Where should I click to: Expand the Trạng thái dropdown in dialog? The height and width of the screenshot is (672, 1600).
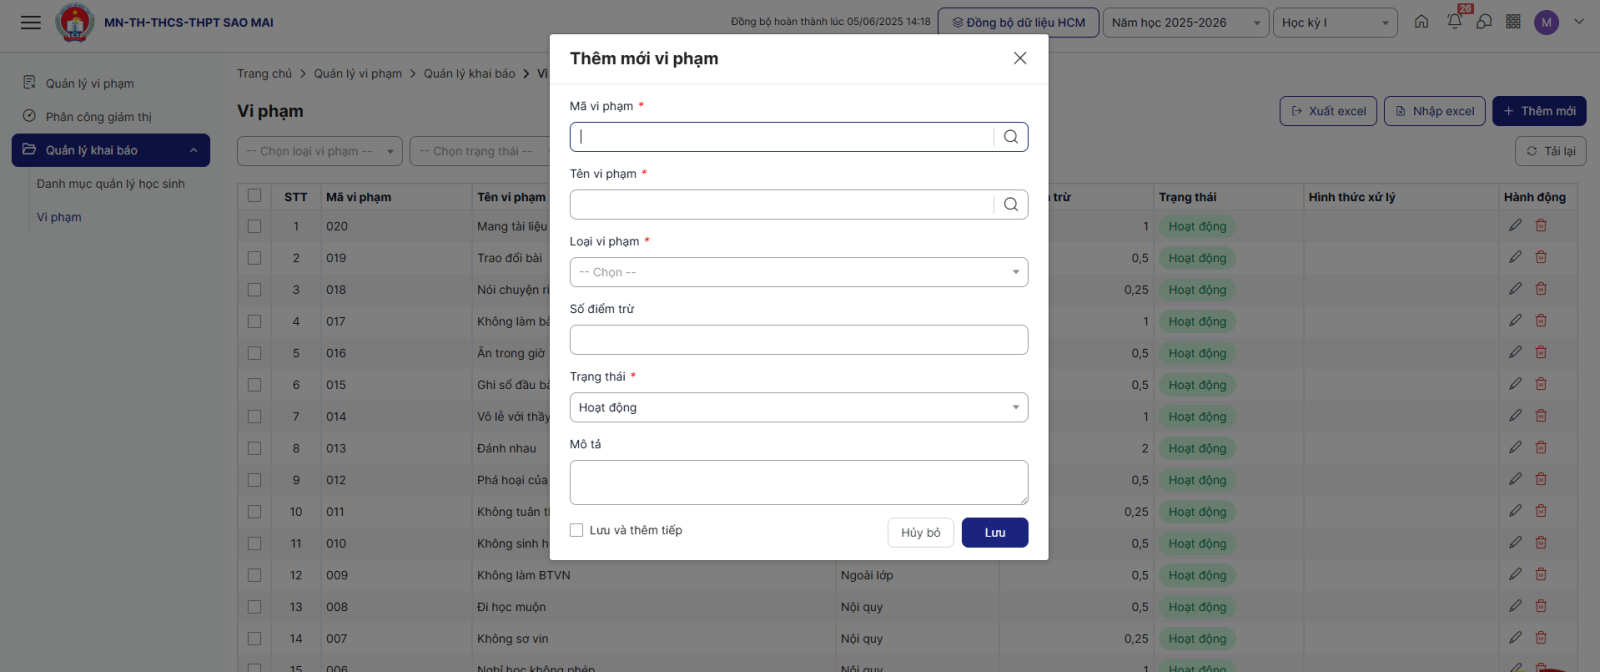pos(798,408)
